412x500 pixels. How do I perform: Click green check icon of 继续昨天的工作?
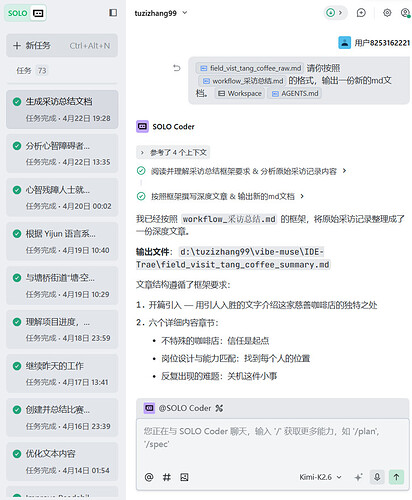pyautogui.click(x=17, y=366)
